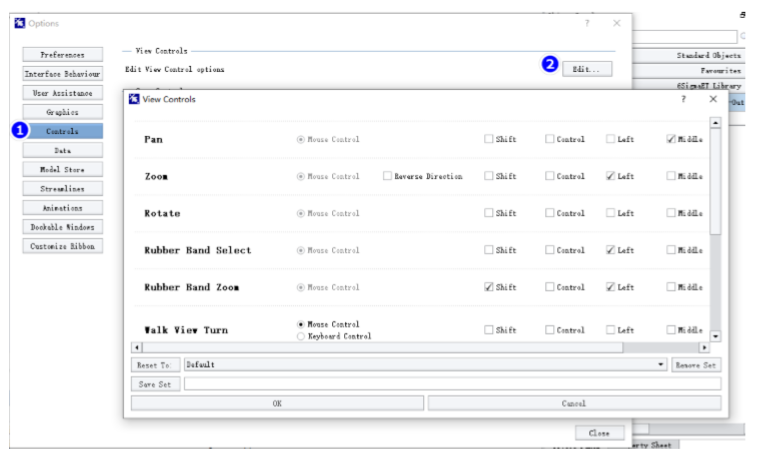
Task: Click the Save Set name input field
Action: [450, 384]
